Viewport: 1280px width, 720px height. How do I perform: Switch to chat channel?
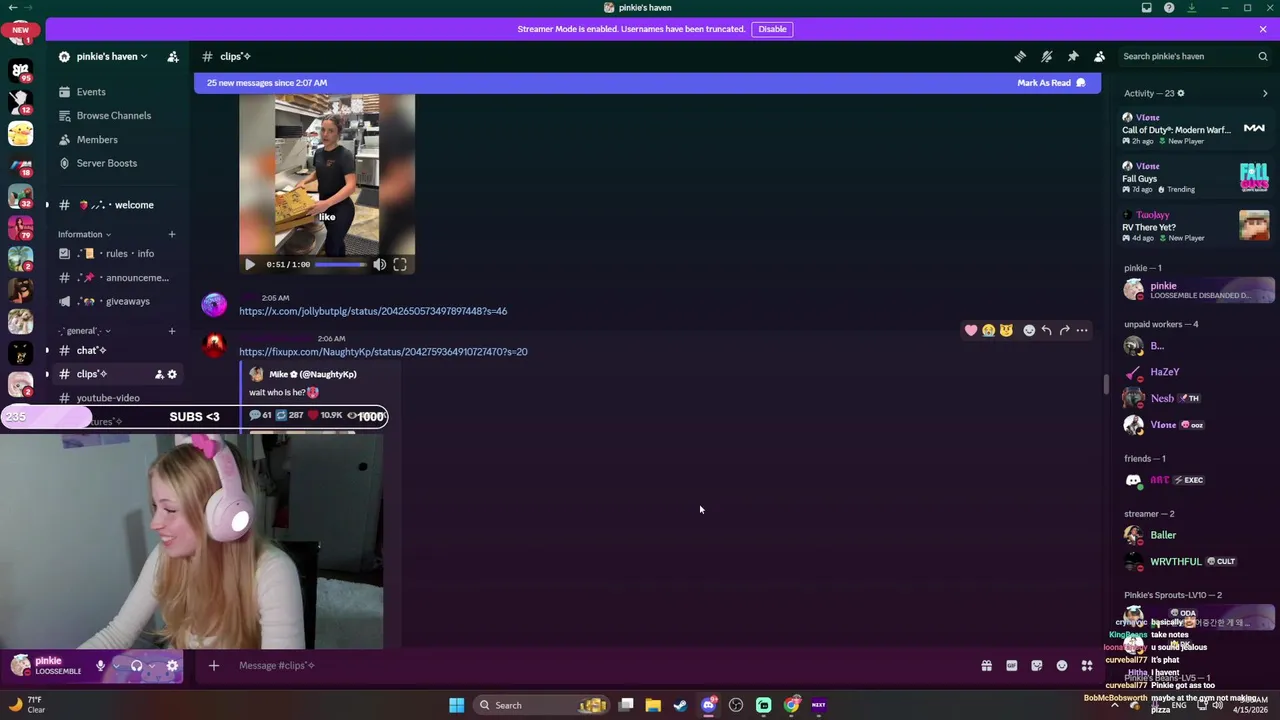[118, 350]
